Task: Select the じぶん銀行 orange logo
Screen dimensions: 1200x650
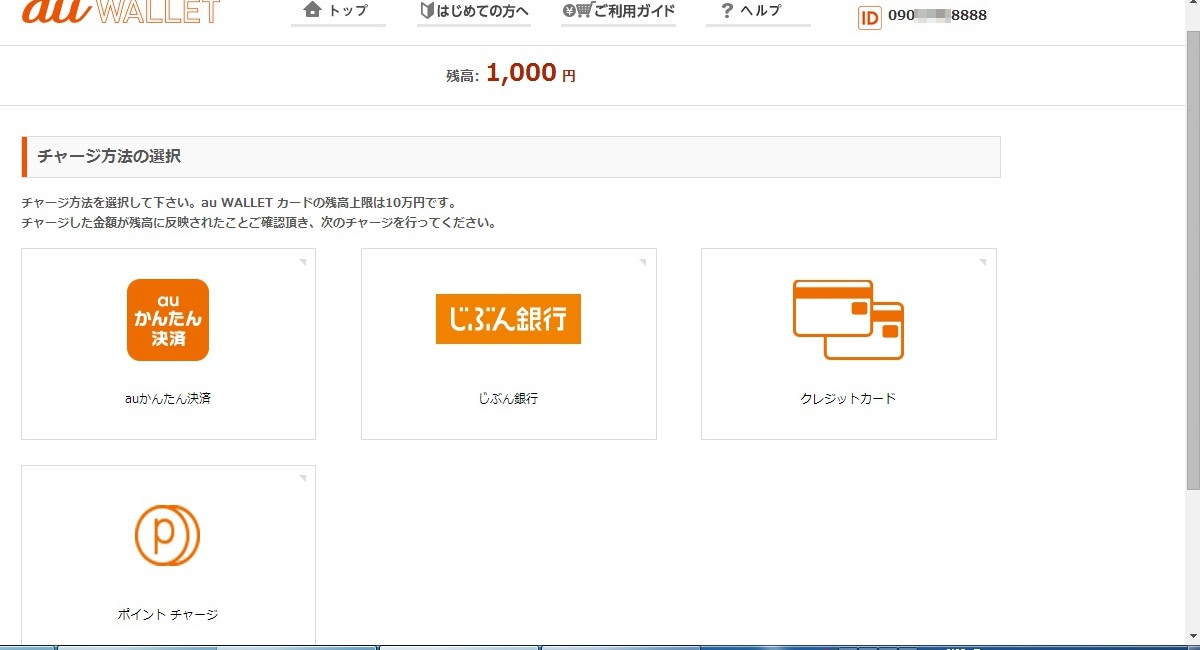Action: point(508,319)
